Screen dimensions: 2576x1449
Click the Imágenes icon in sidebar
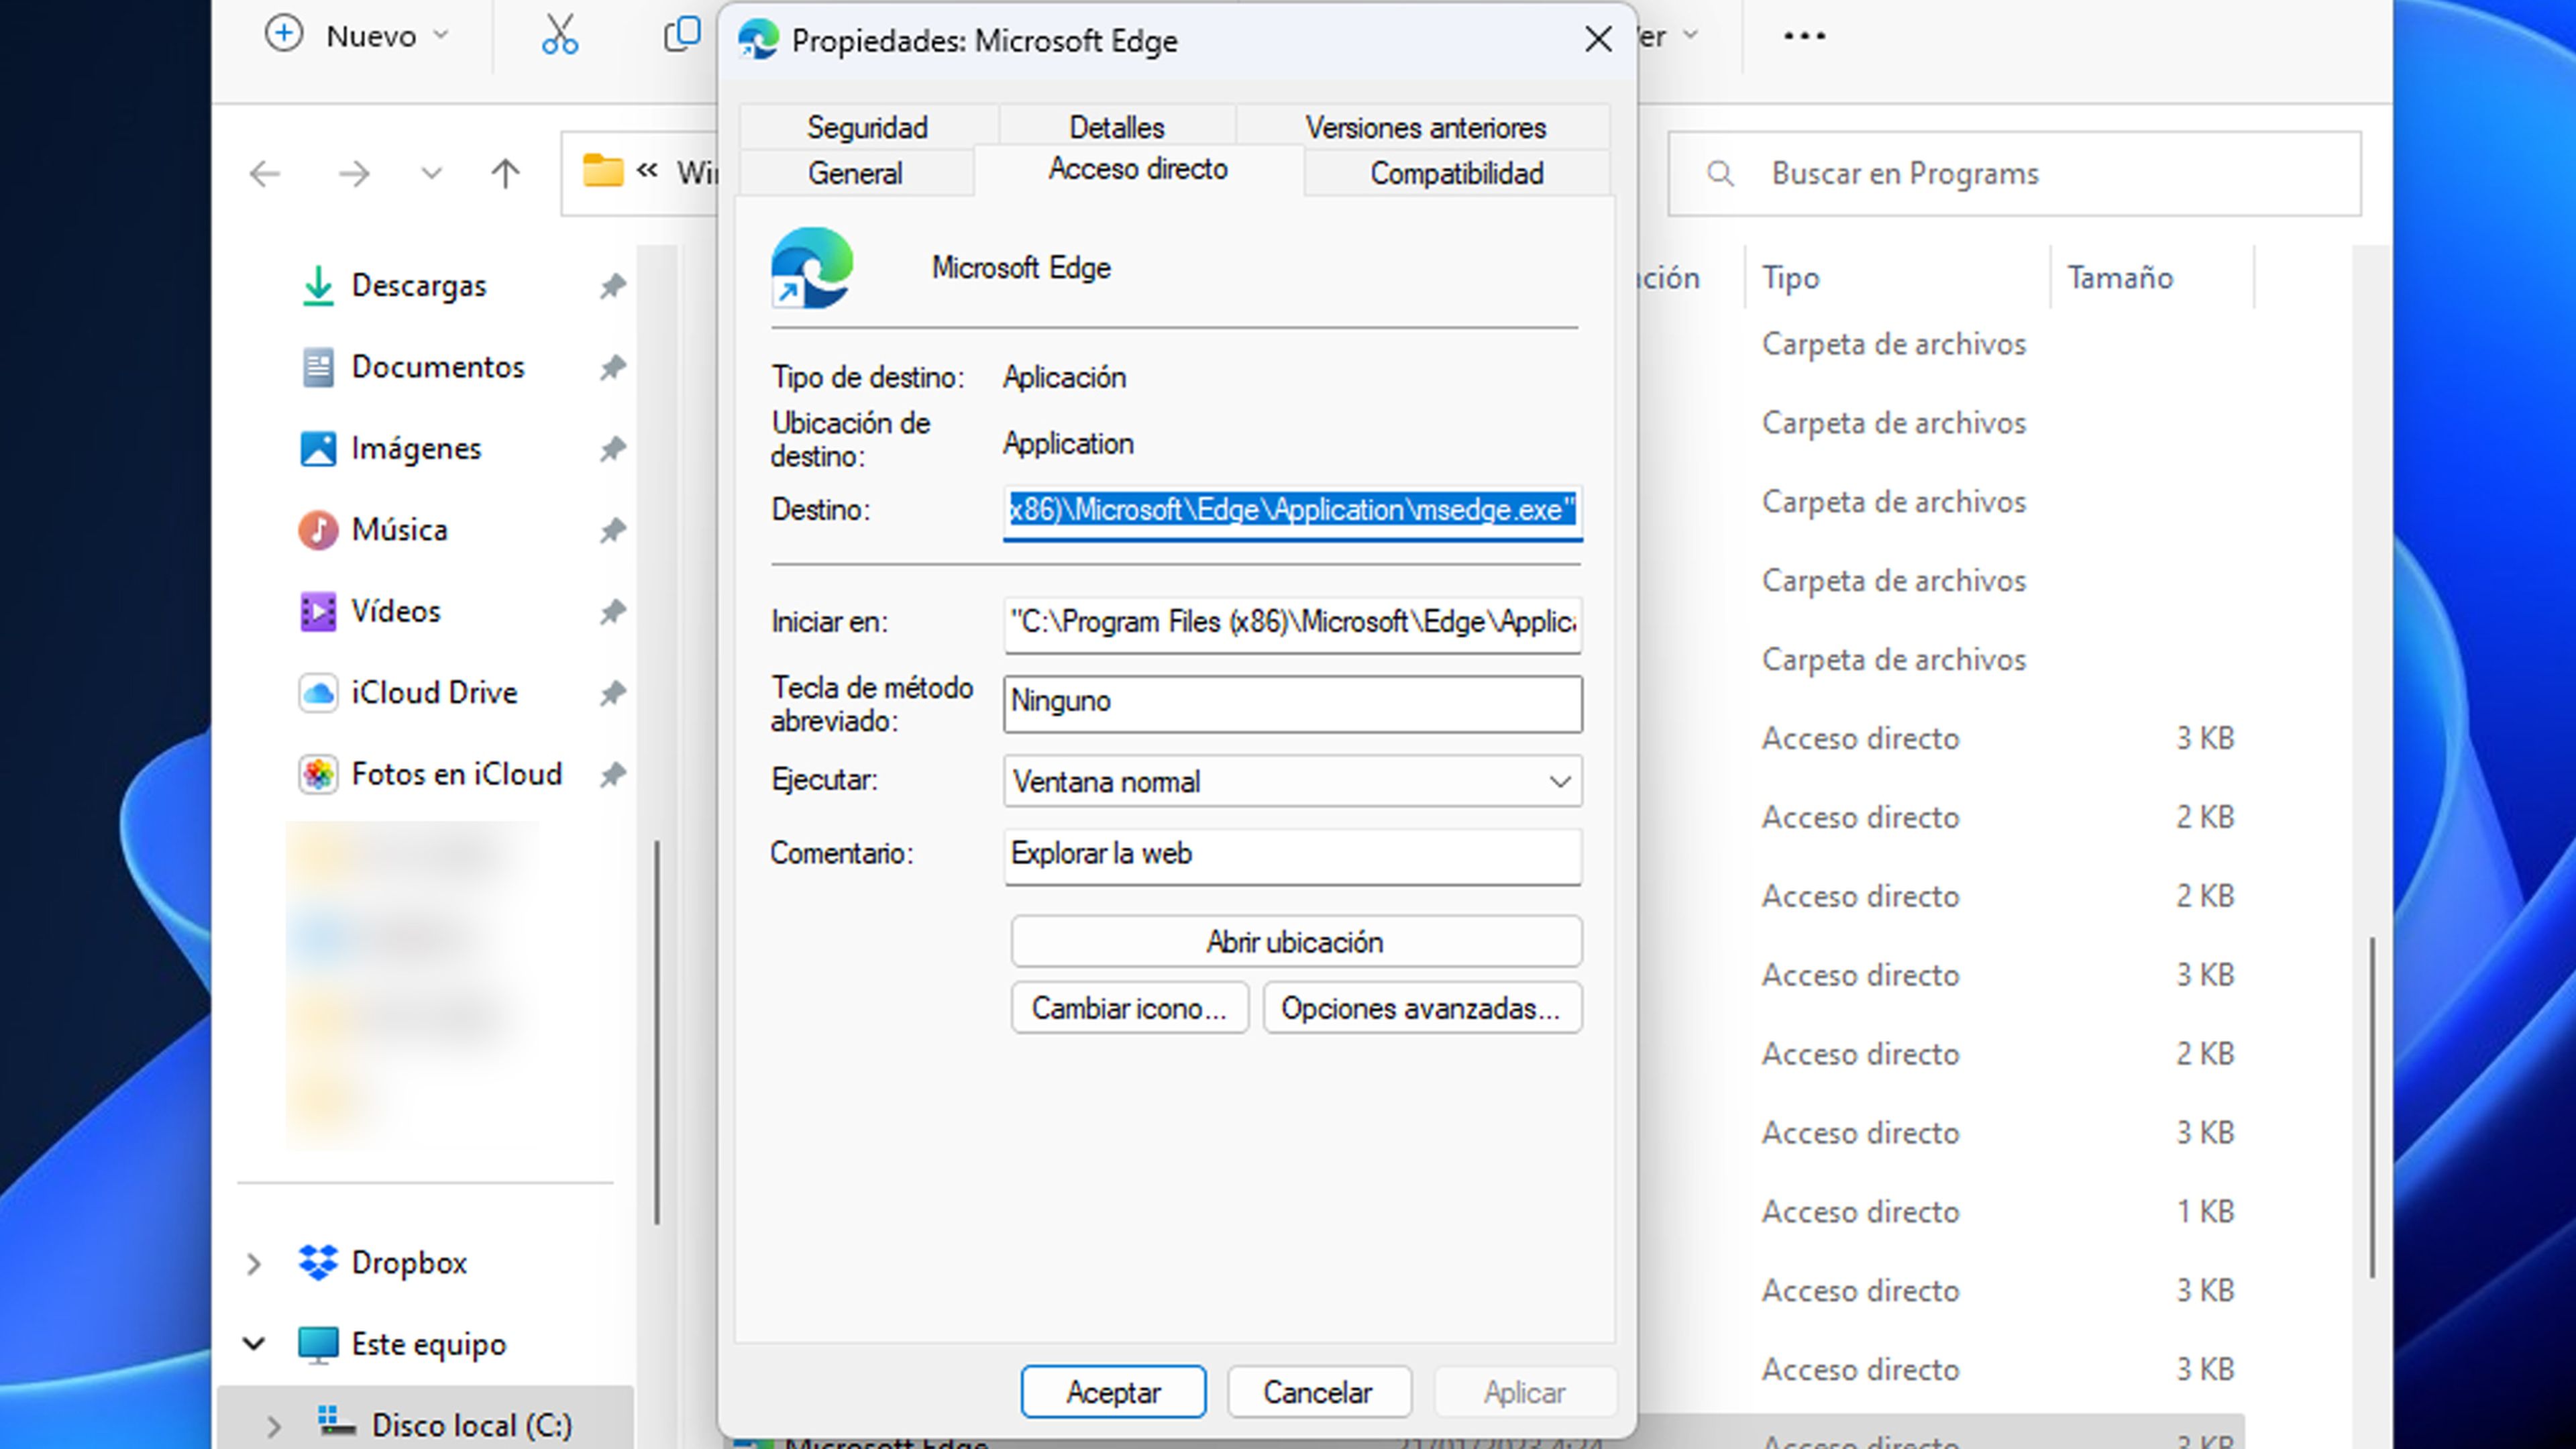(x=318, y=448)
